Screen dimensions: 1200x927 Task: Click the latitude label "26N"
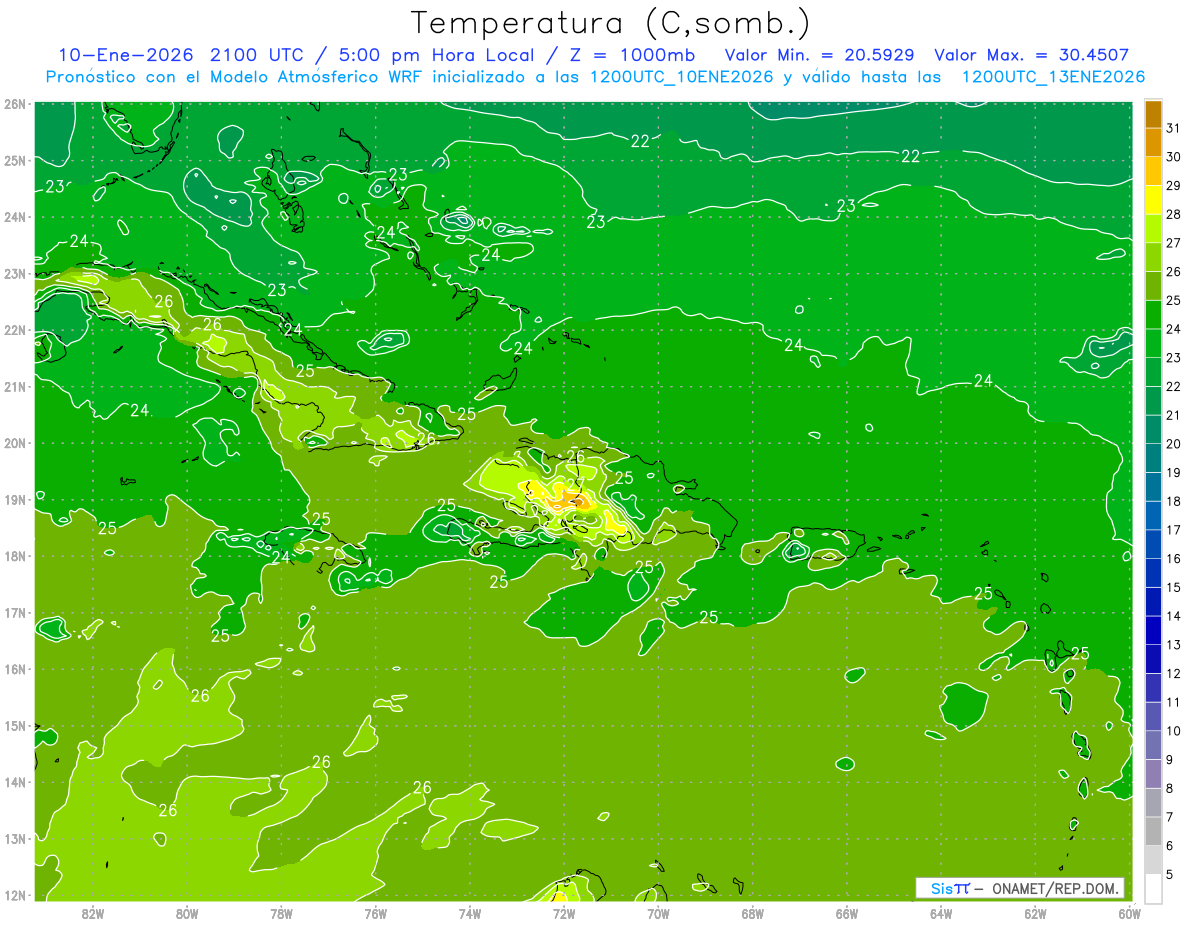pyautogui.click(x=15, y=104)
